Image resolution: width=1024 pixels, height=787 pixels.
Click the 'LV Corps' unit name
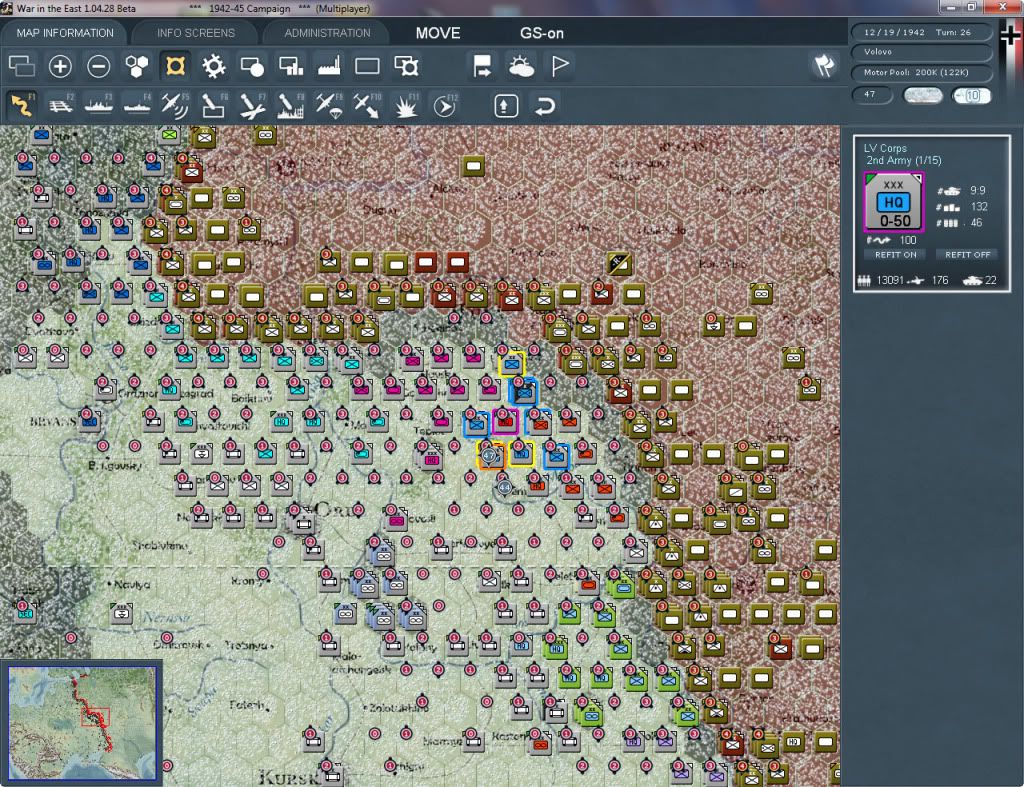[x=885, y=148]
